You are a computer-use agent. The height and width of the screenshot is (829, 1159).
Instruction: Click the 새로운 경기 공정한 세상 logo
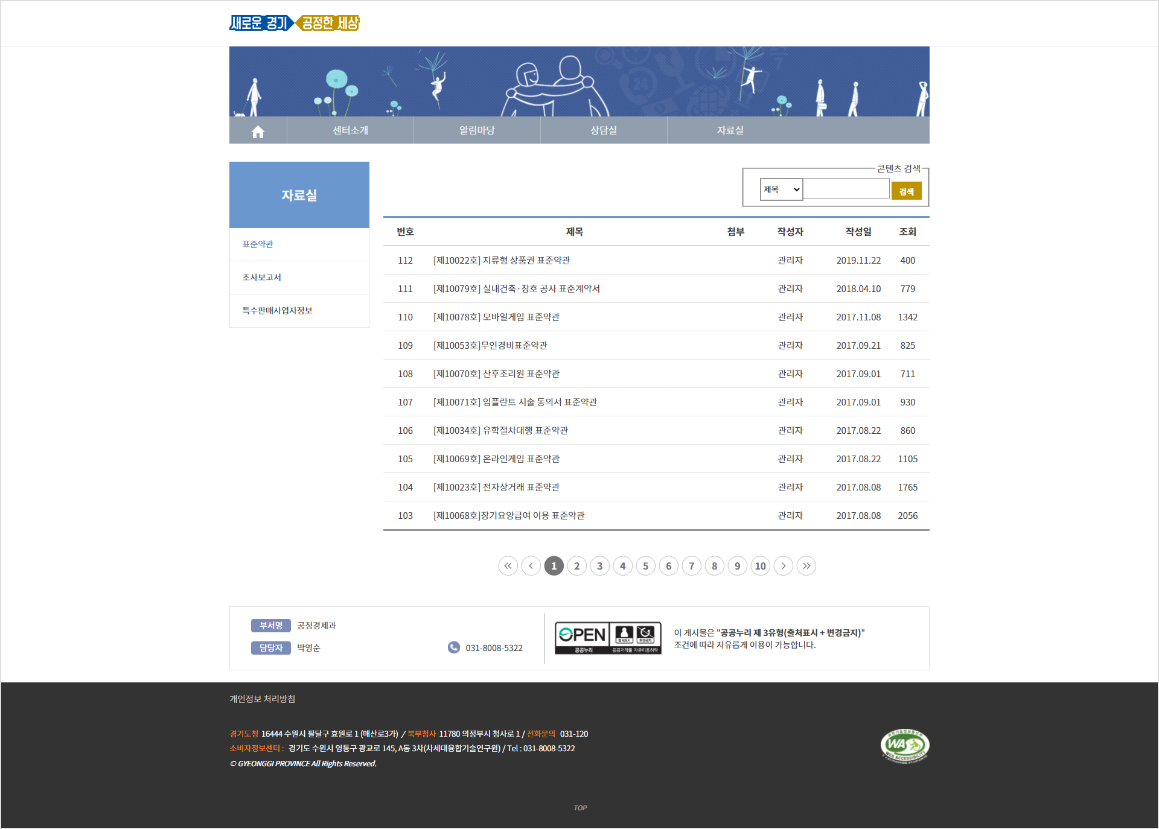pos(294,23)
